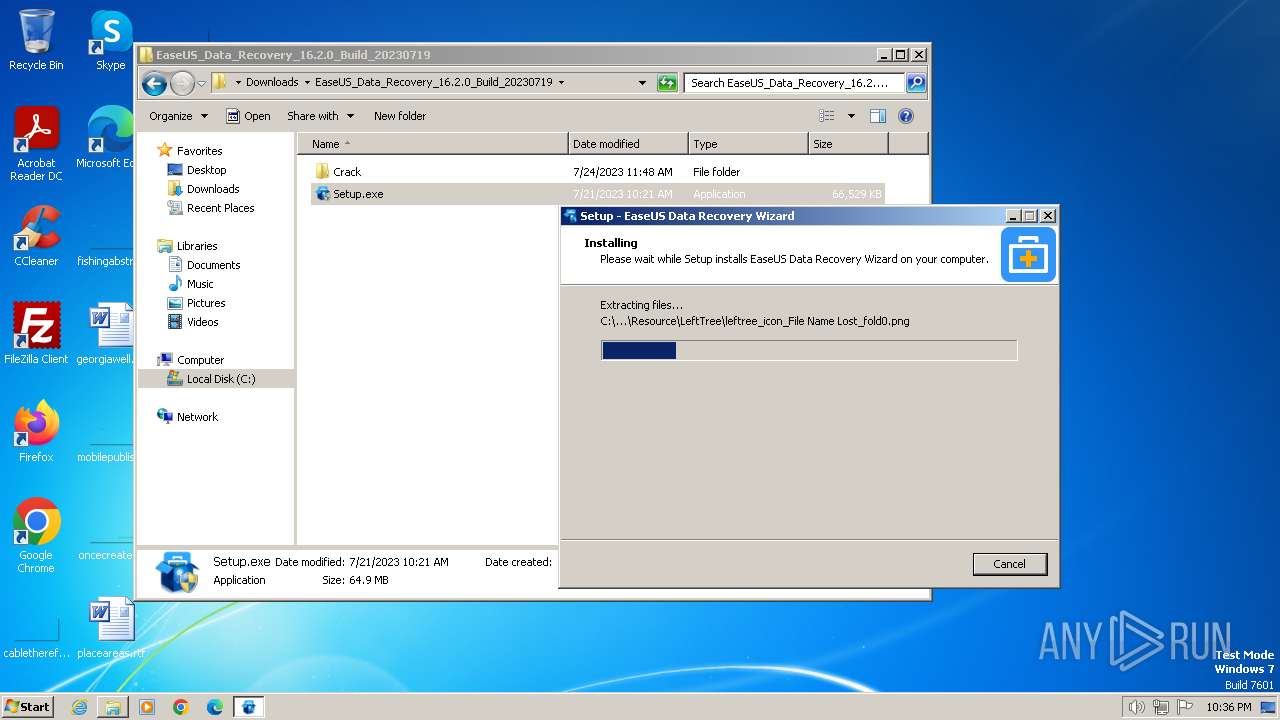Sort by the Size column header
Viewport: 1280px width, 720px height.
click(x=848, y=144)
